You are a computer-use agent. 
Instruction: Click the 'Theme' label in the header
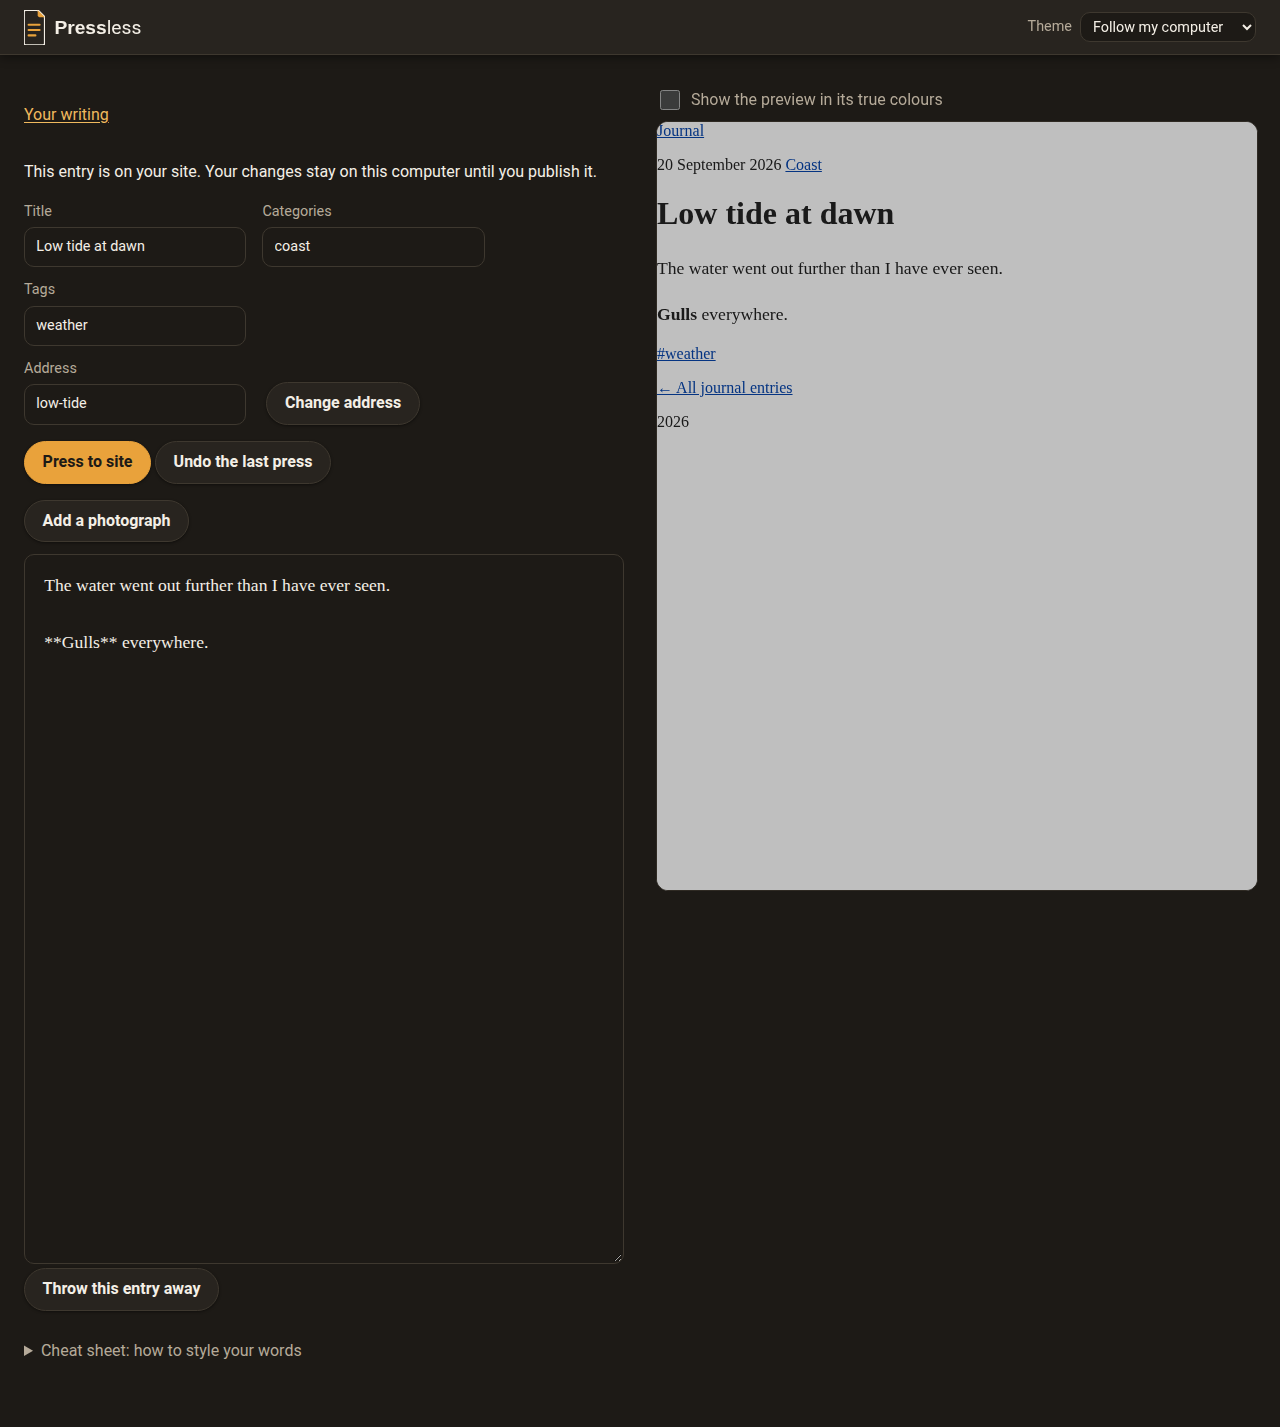[x=1049, y=26]
